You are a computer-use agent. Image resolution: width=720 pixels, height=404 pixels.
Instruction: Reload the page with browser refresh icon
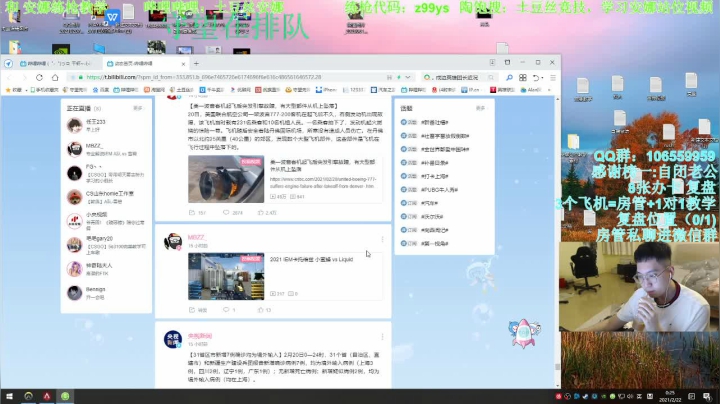[x=39, y=77]
